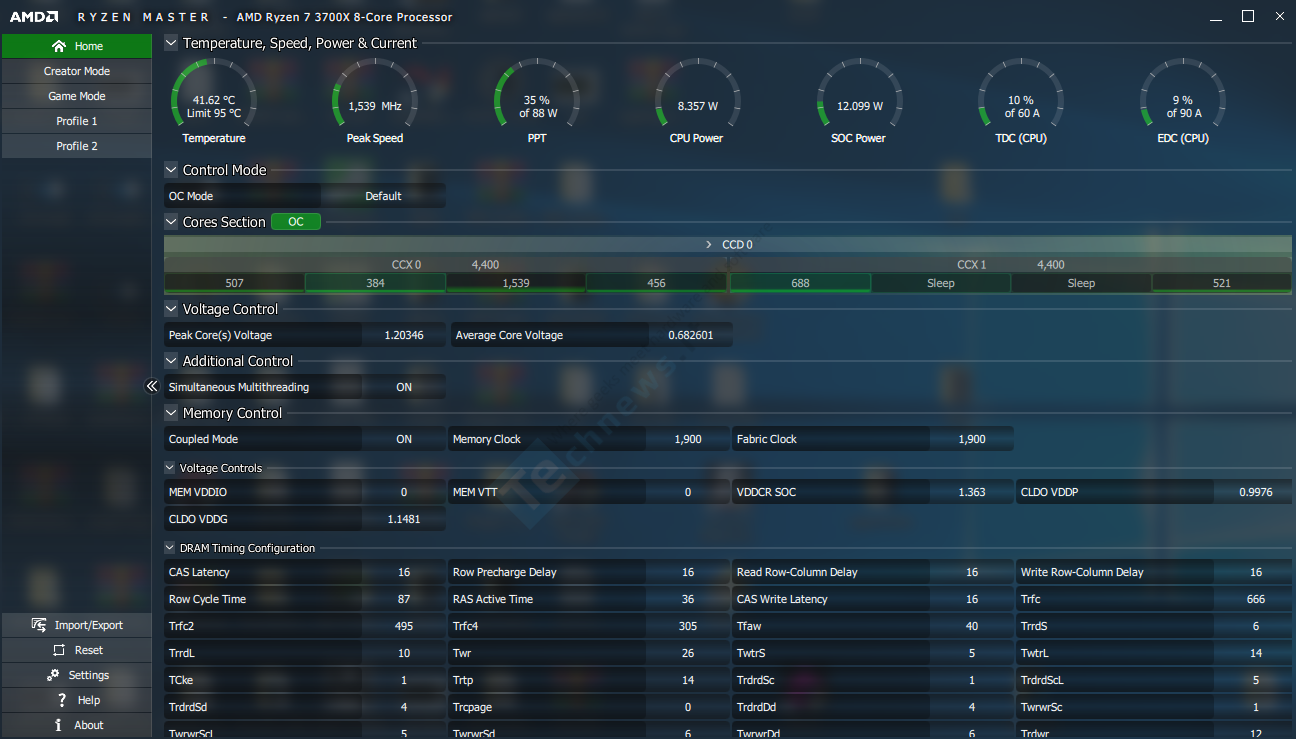This screenshot has height=739, width=1296.
Task: Click Tfaw value 40
Action: (972, 626)
